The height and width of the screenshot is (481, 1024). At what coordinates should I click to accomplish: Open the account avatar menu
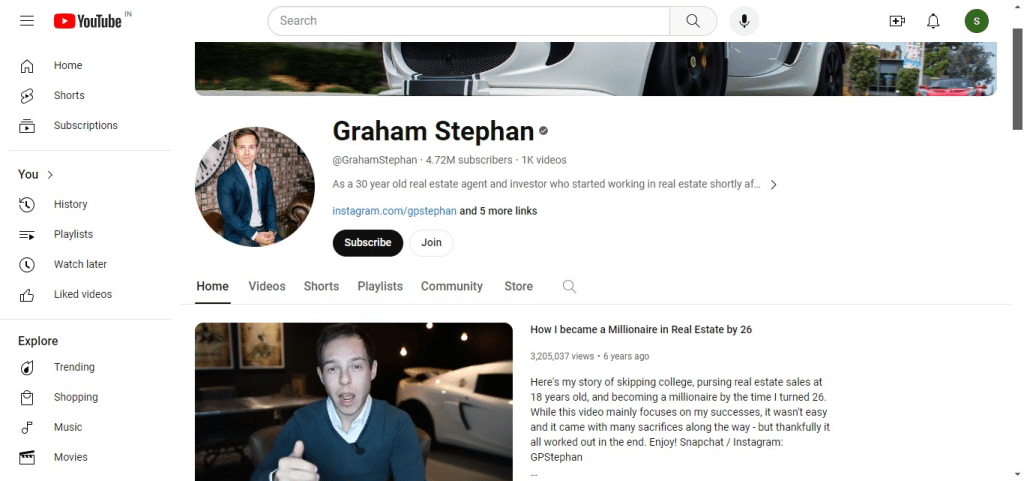click(976, 21)
